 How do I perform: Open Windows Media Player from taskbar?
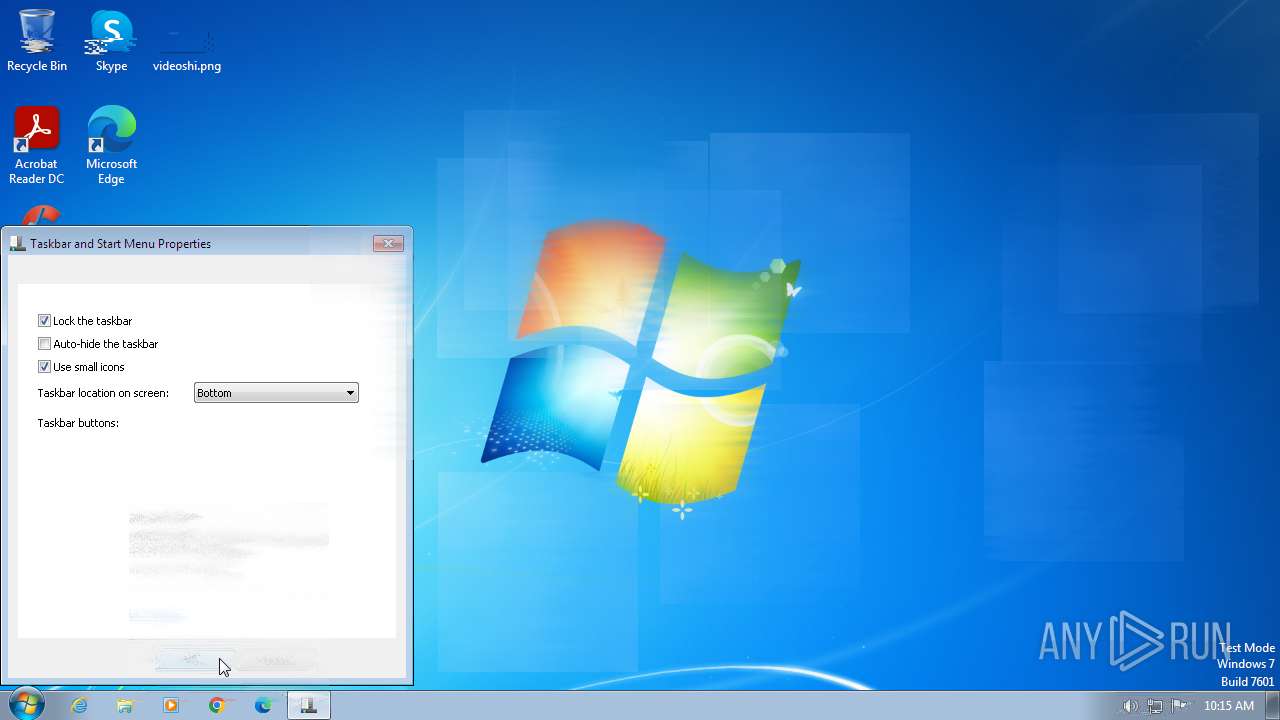pyautogui.click(x=171, y=705)
